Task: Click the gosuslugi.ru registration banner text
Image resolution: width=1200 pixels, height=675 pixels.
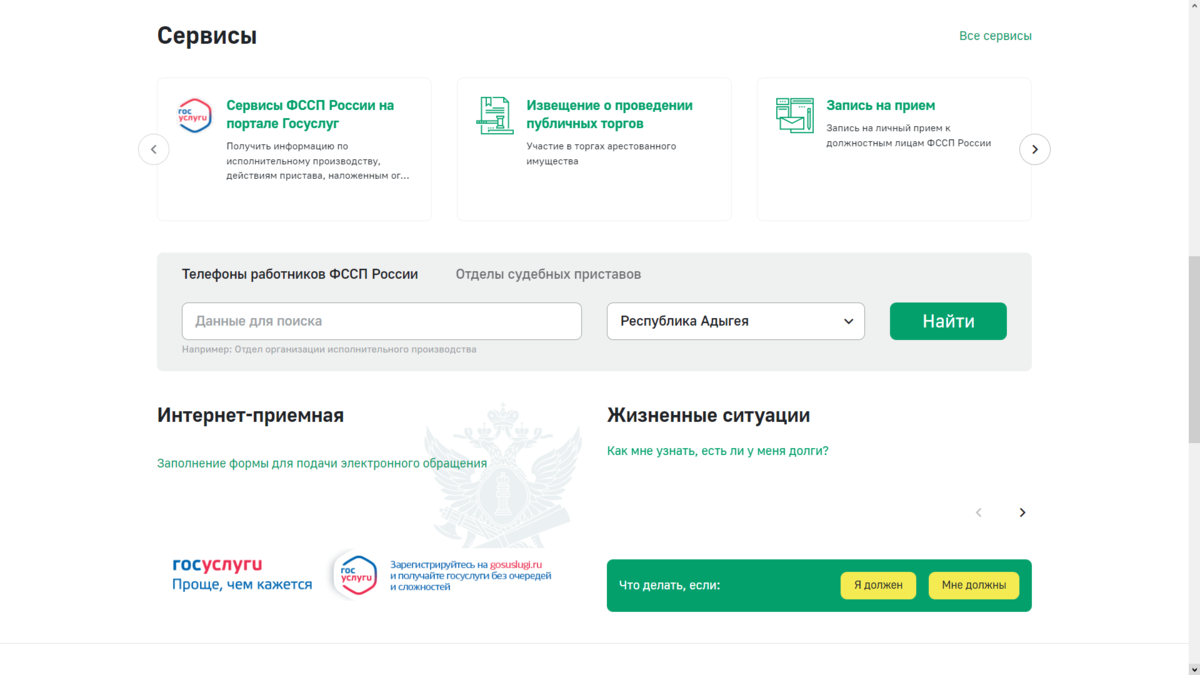Action: tap(470, 575)
